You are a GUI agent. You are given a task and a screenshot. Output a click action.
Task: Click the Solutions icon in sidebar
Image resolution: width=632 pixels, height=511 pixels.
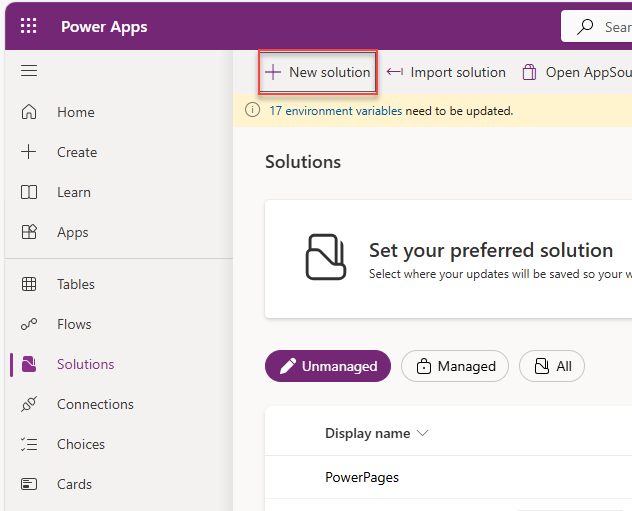tap(29, 364)
